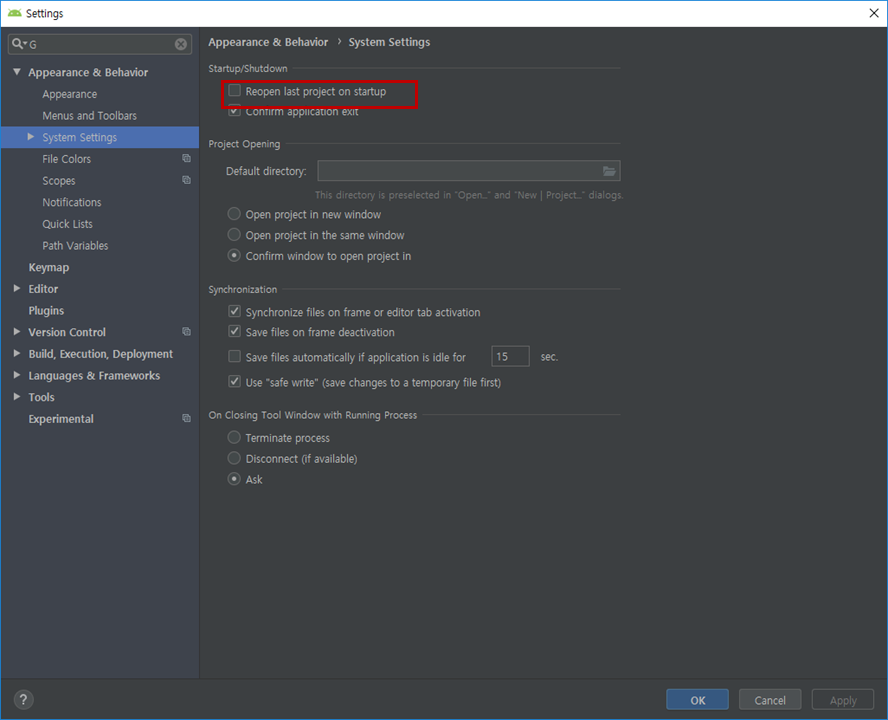Image resolution: width=888 pixels, height=720 pixels.
Task: Enable Reopen last project on startup
Action: coord(234,91)
